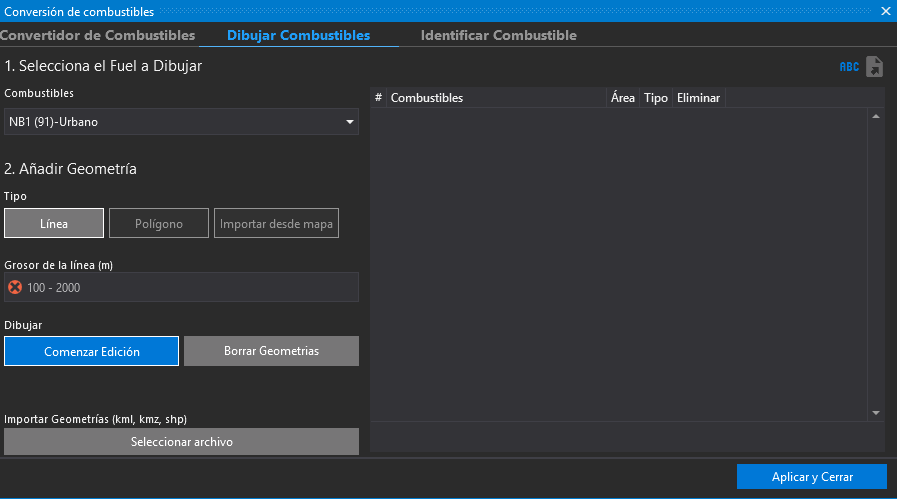Sort by the Área column header
The height and width of the screenshot is (499, 897).
point(622,98)
